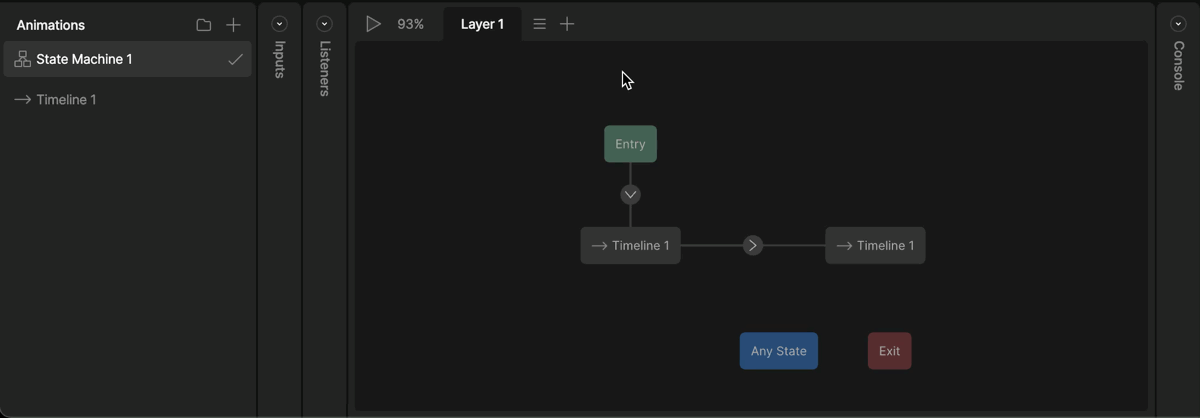Create a new animations folder
The image size is (1200, 418).
coord(204,25)
